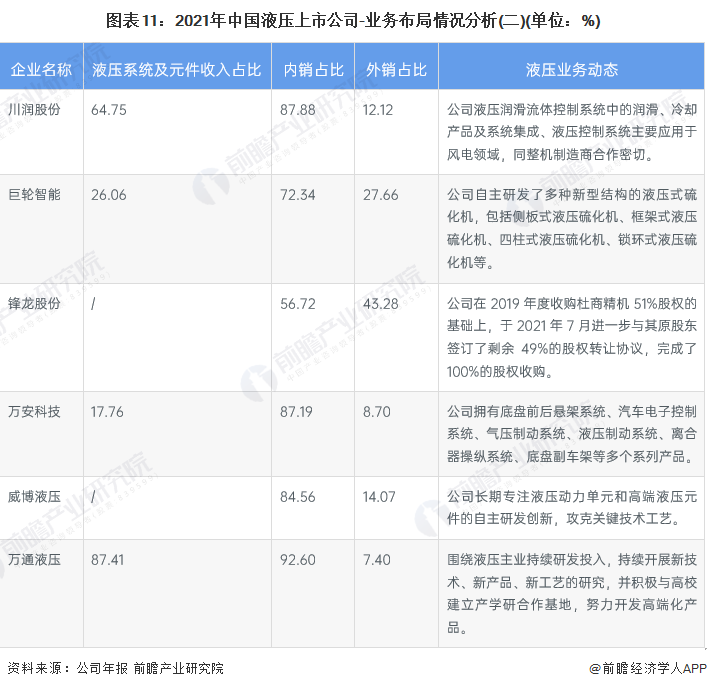The image size is (707, 689).
Task: Click company name 万安科技
Action: coord(34,412)
